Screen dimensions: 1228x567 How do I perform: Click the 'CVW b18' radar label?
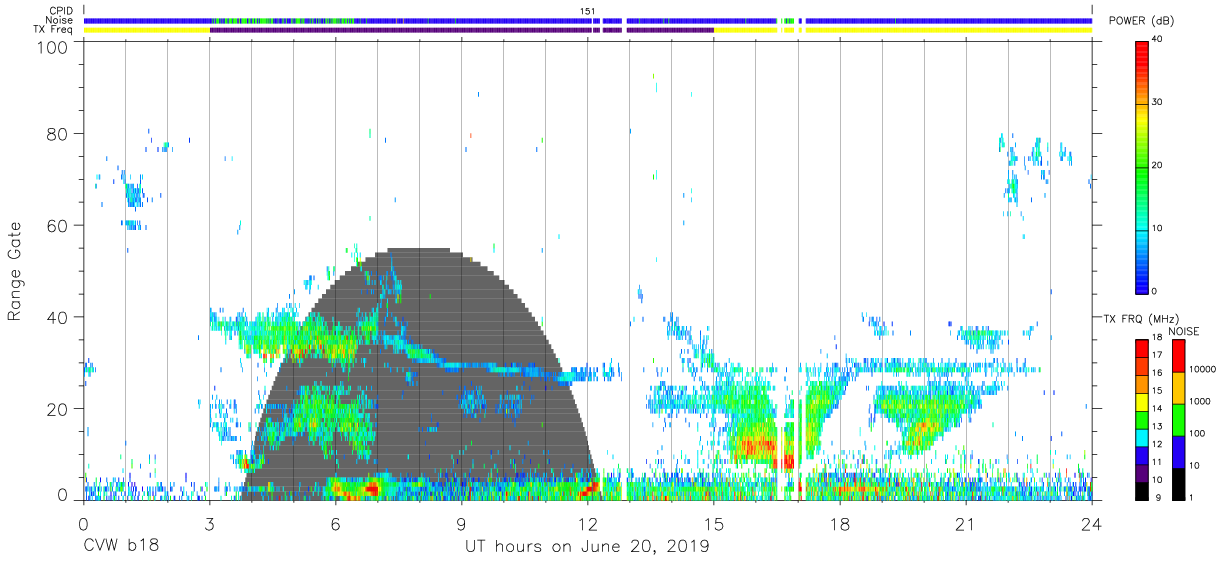point(120,547)
